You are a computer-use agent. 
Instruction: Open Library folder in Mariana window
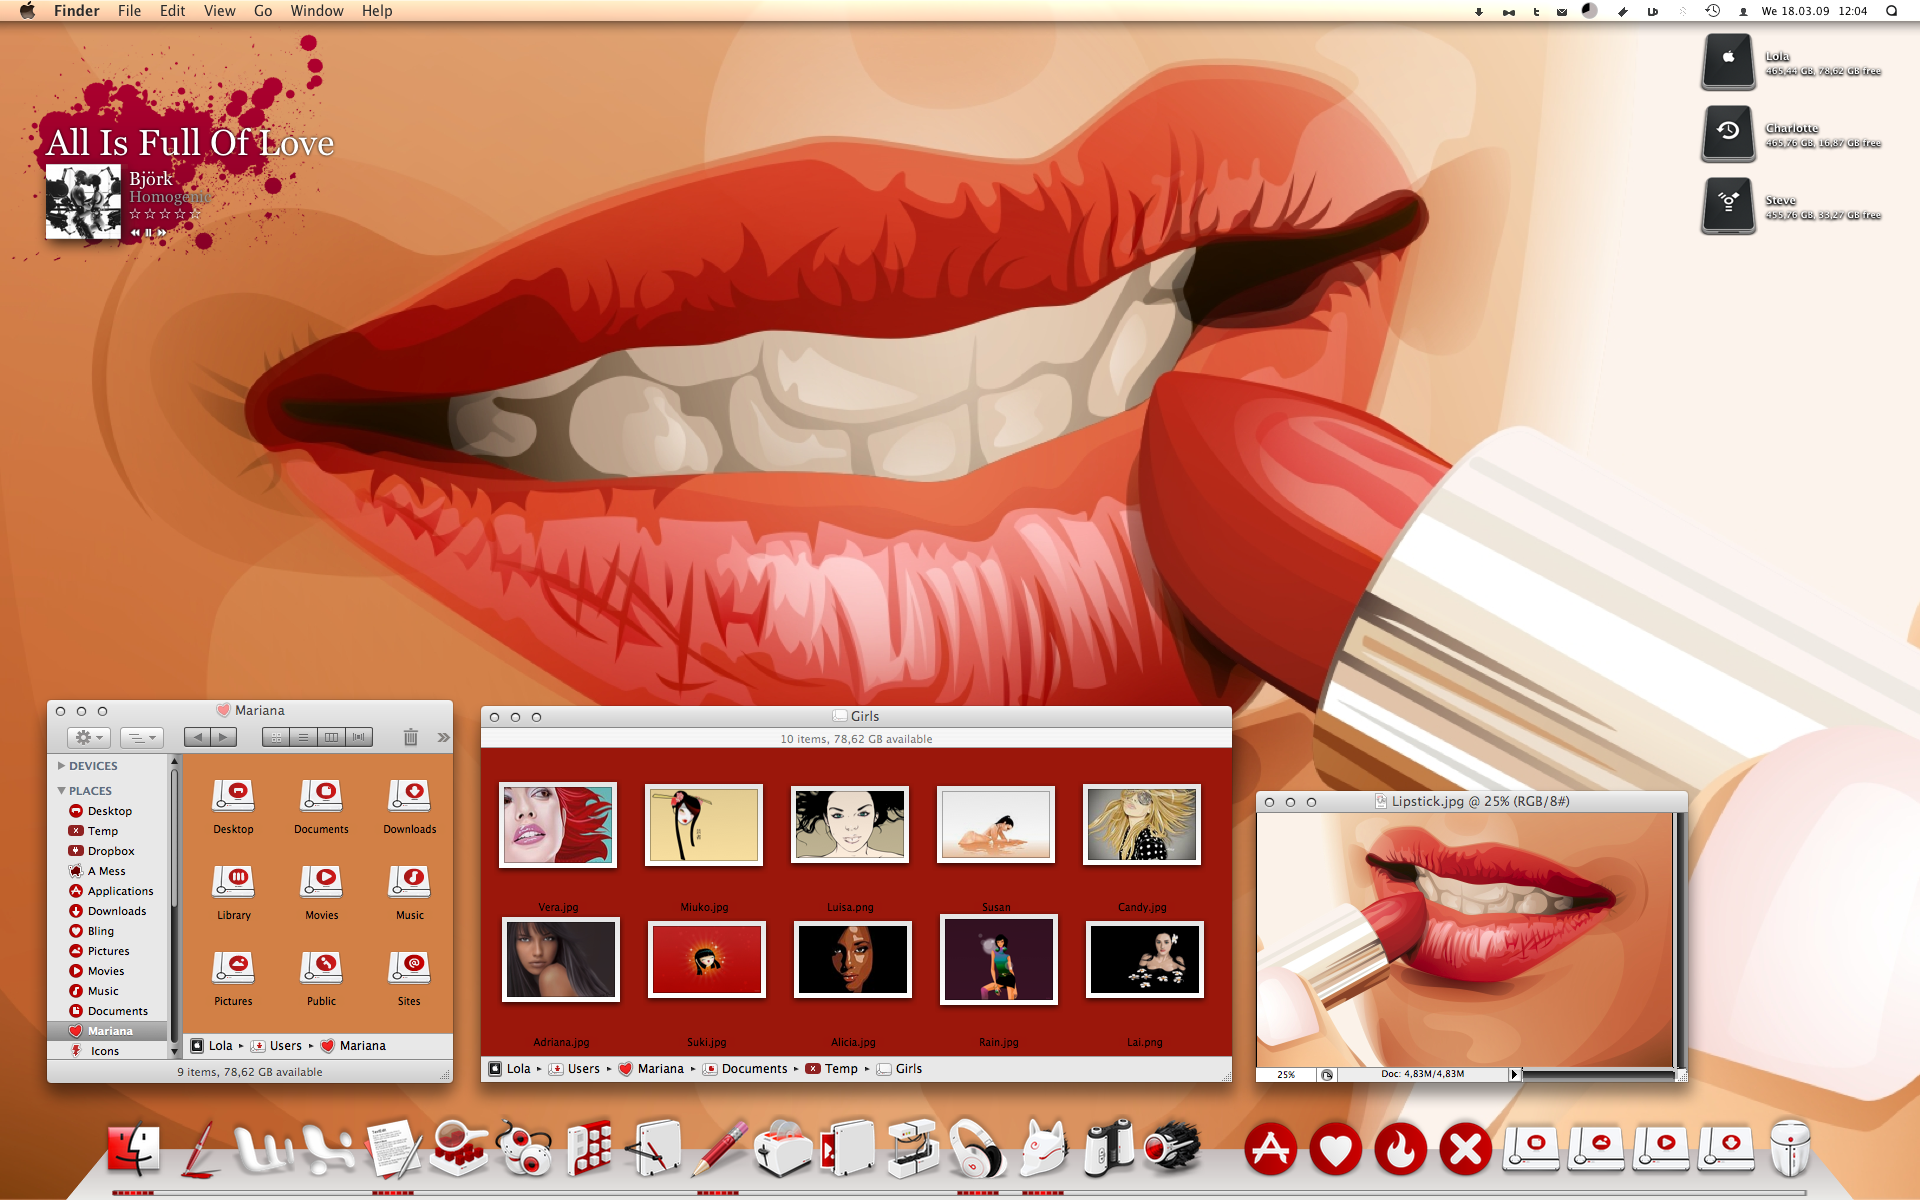[234, 893]
